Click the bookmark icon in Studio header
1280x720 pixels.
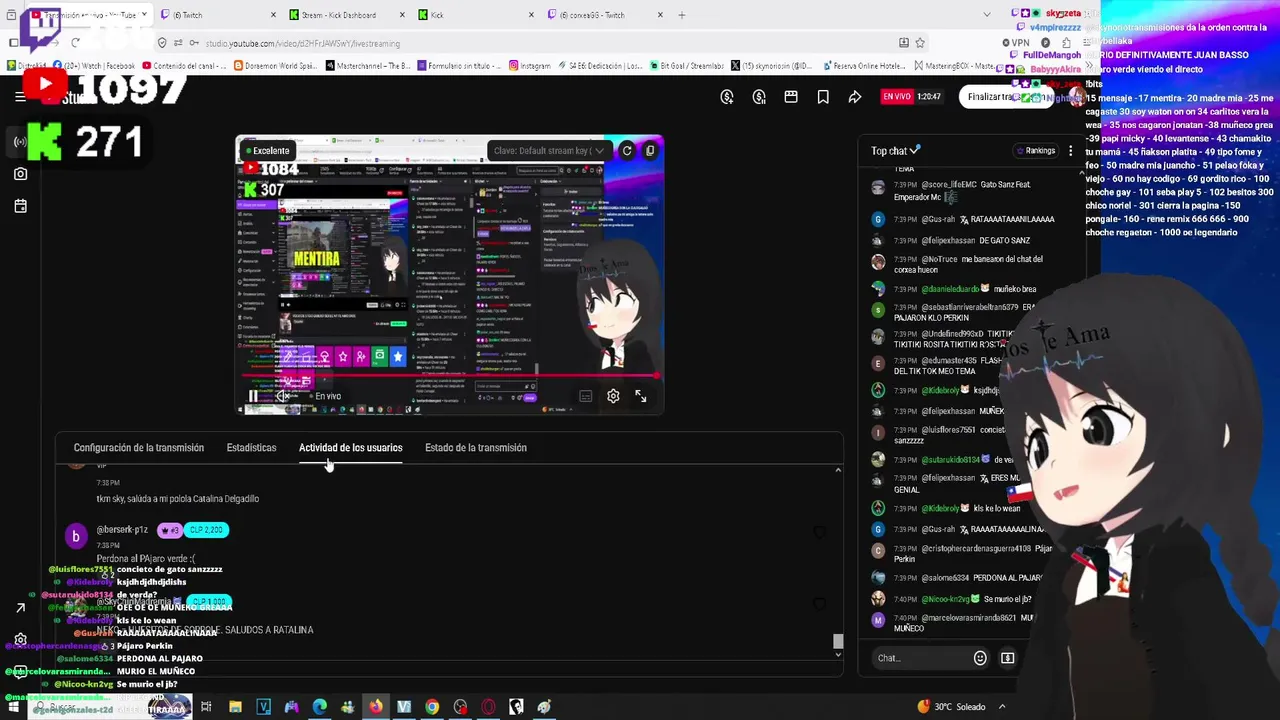823,97
